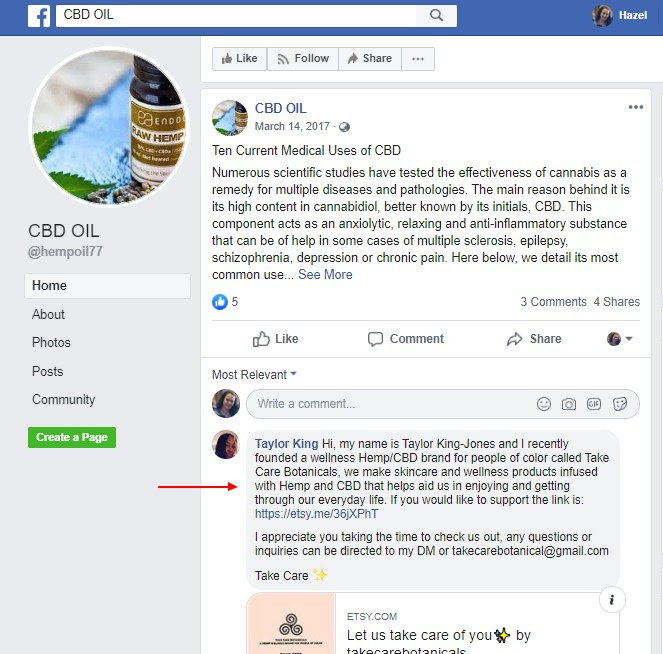Click the Facebook logo icon
The image size is (663, 654).
[x=39, y=16]
